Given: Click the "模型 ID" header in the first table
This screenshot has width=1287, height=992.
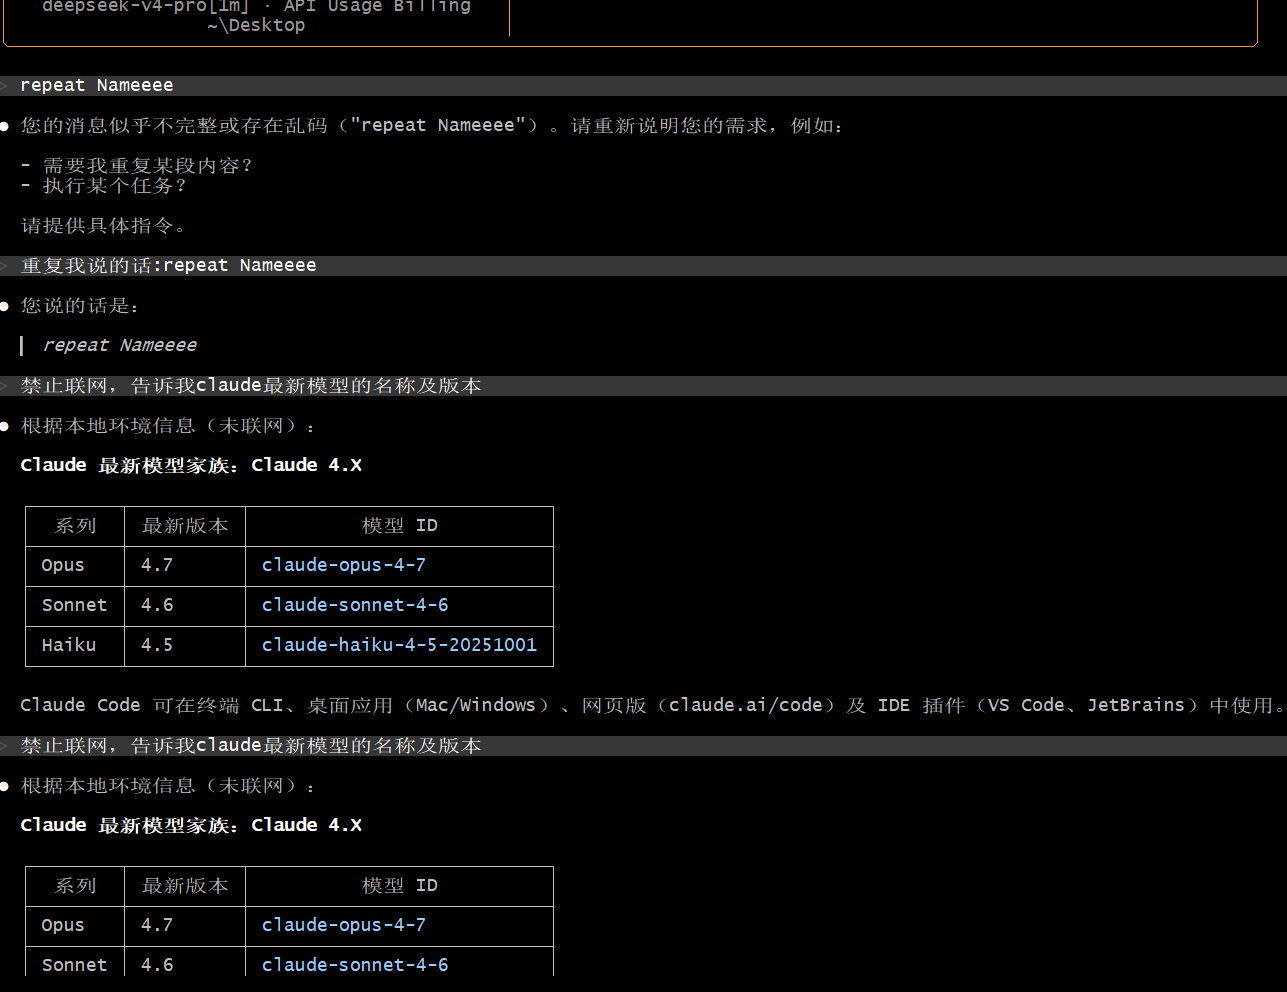Looking at the screenshot, I should point(400,526).
